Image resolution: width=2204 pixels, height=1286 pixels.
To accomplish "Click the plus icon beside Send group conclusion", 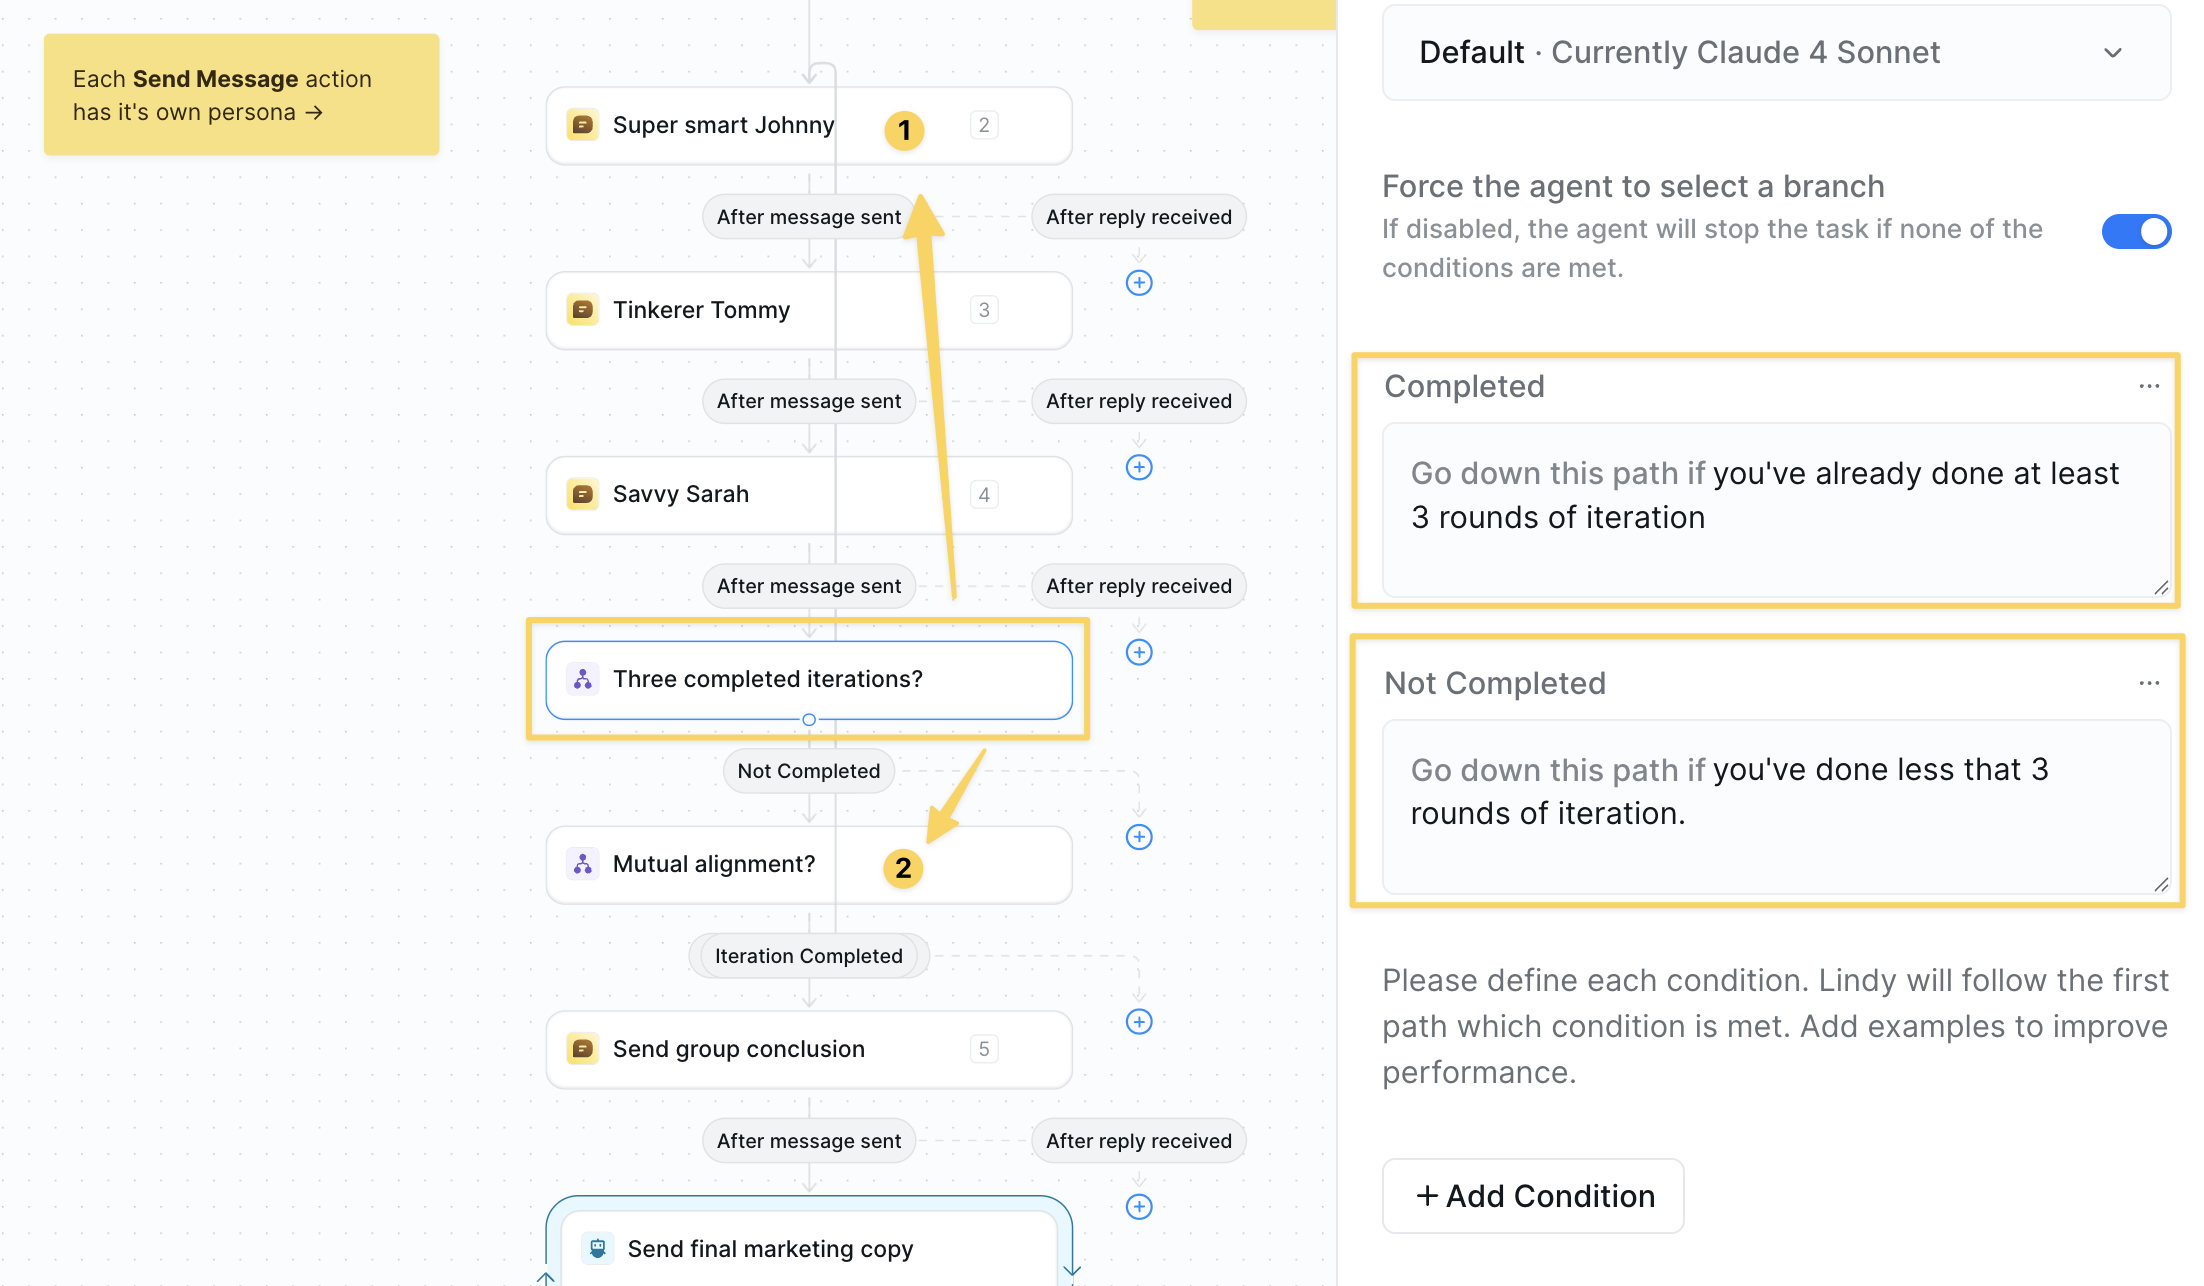I will click(1139, 1021).
